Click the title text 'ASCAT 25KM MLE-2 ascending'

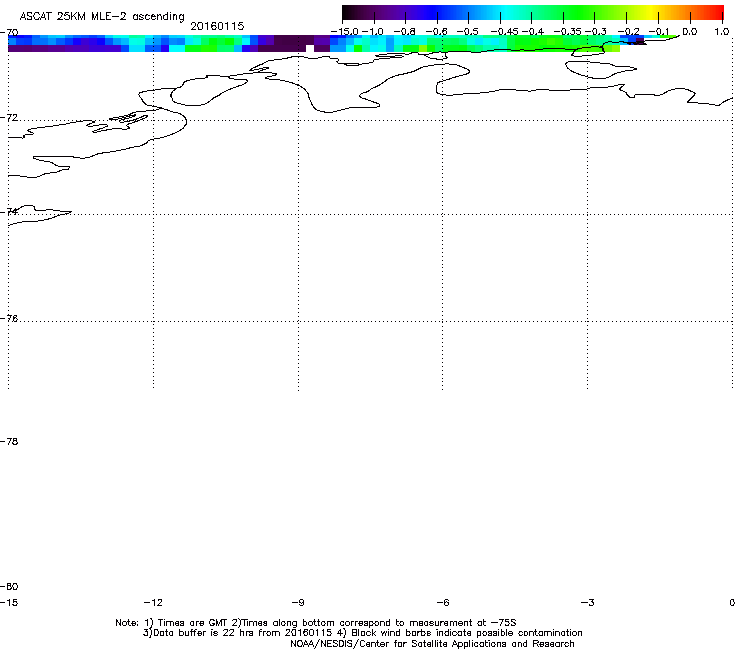click(x=102, y=16)
